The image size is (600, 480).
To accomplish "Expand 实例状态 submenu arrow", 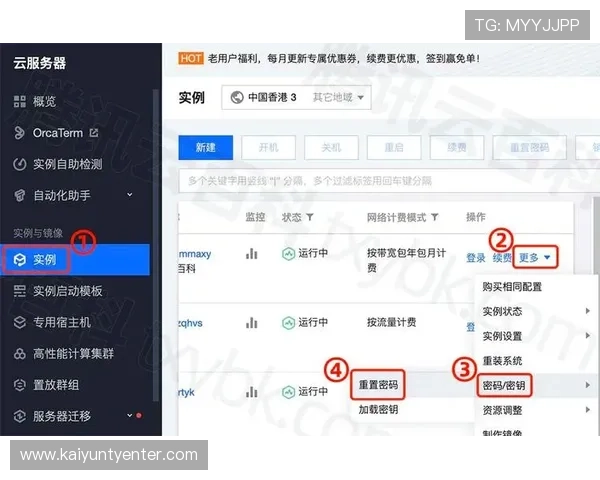I will coord(588,311).
